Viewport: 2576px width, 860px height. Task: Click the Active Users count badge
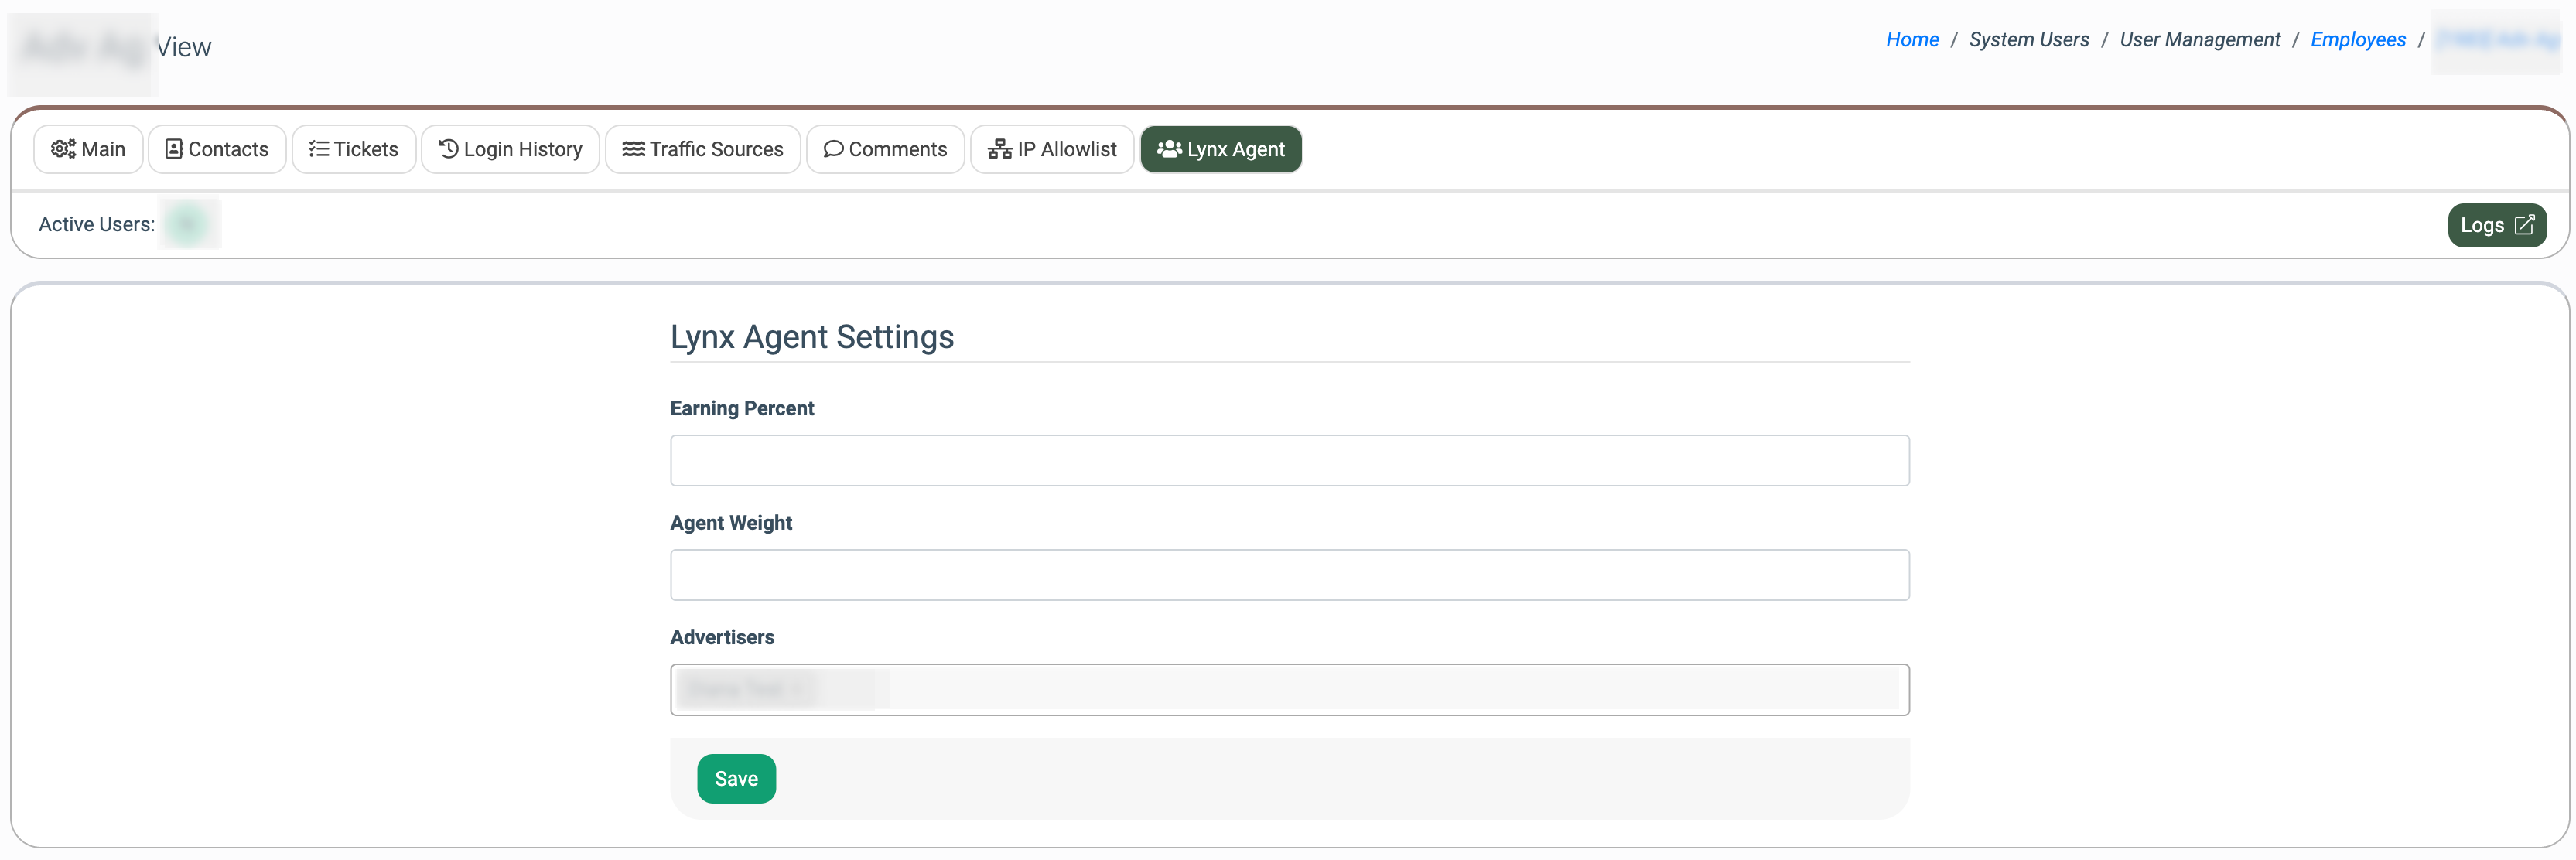pyautogui.click(x=188, y=224)
